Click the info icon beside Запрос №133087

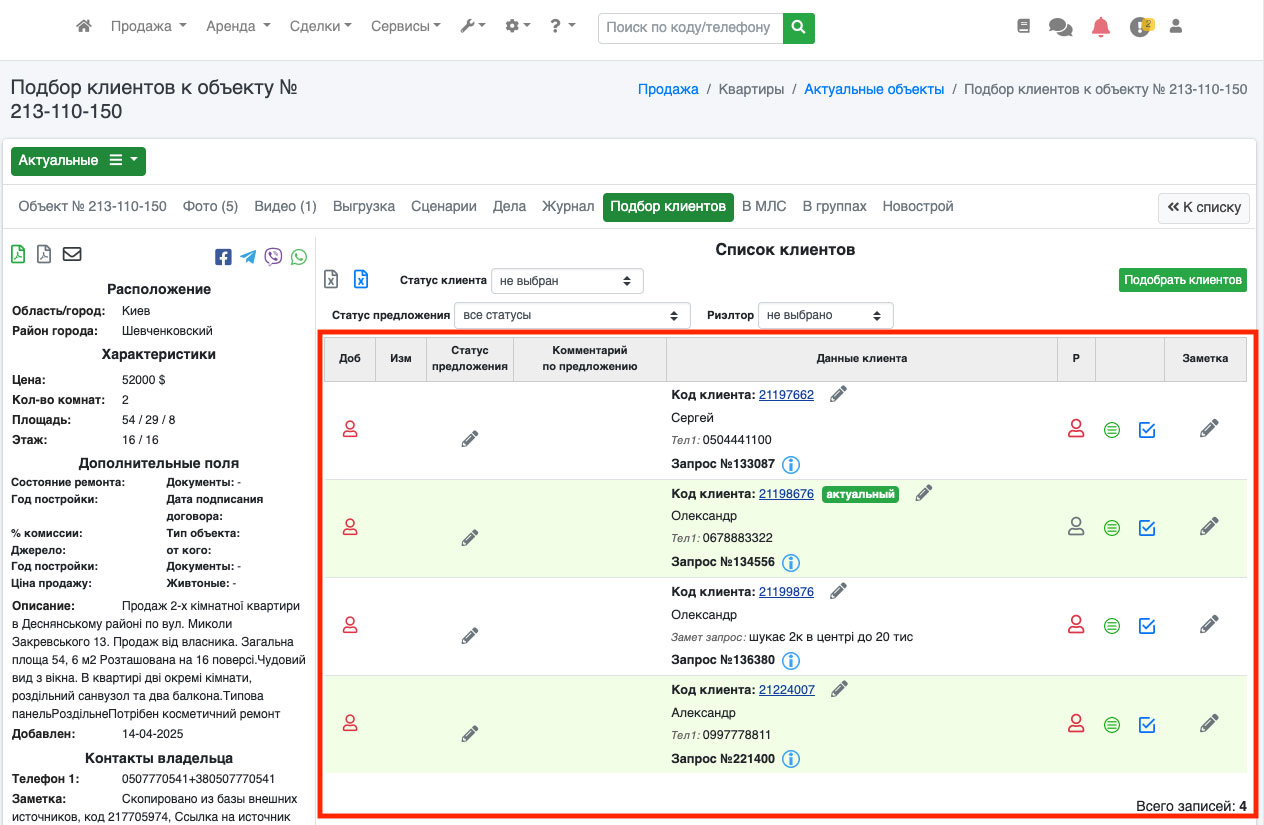[x=791, y=464]
